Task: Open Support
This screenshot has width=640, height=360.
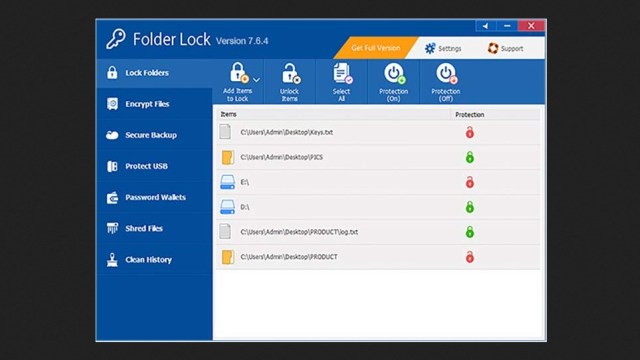Action: [x=506, y=49]
